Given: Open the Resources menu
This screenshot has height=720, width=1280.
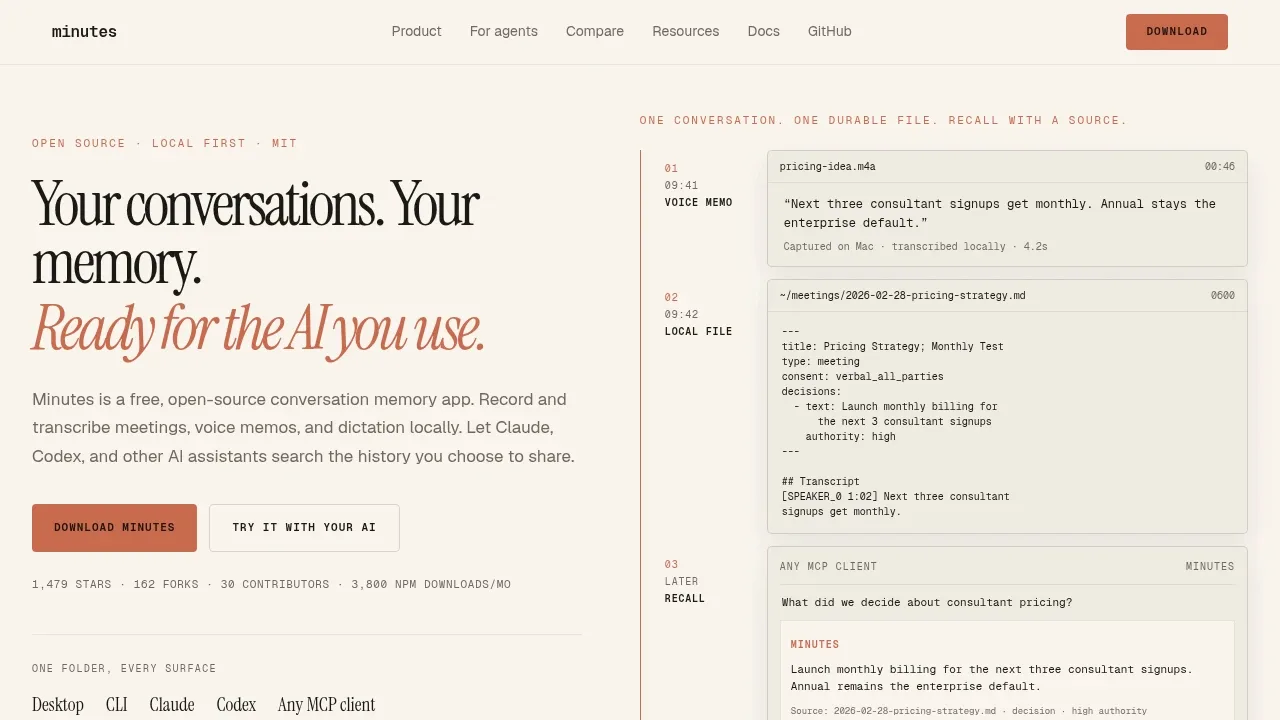Looking at the screenshot, I should (686, 32).
